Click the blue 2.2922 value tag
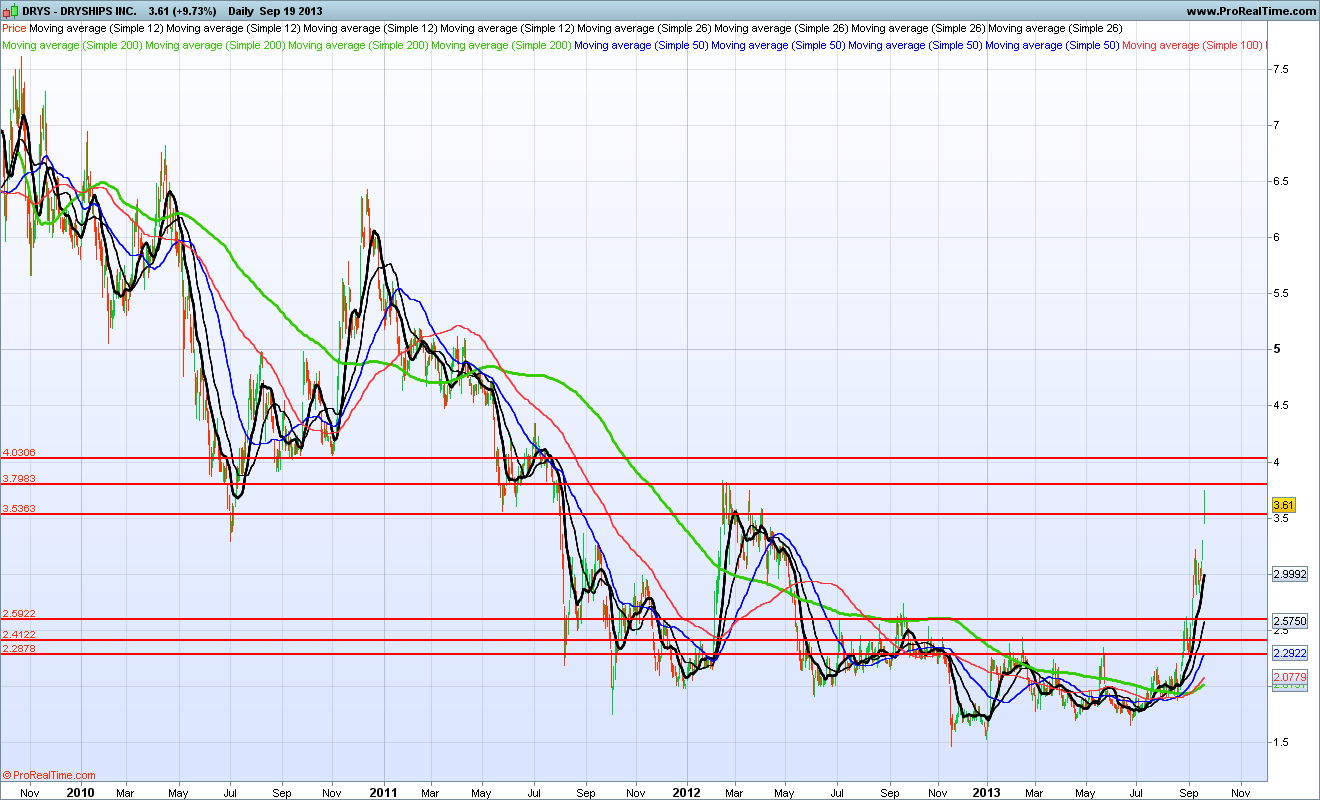 (1289, 654)
